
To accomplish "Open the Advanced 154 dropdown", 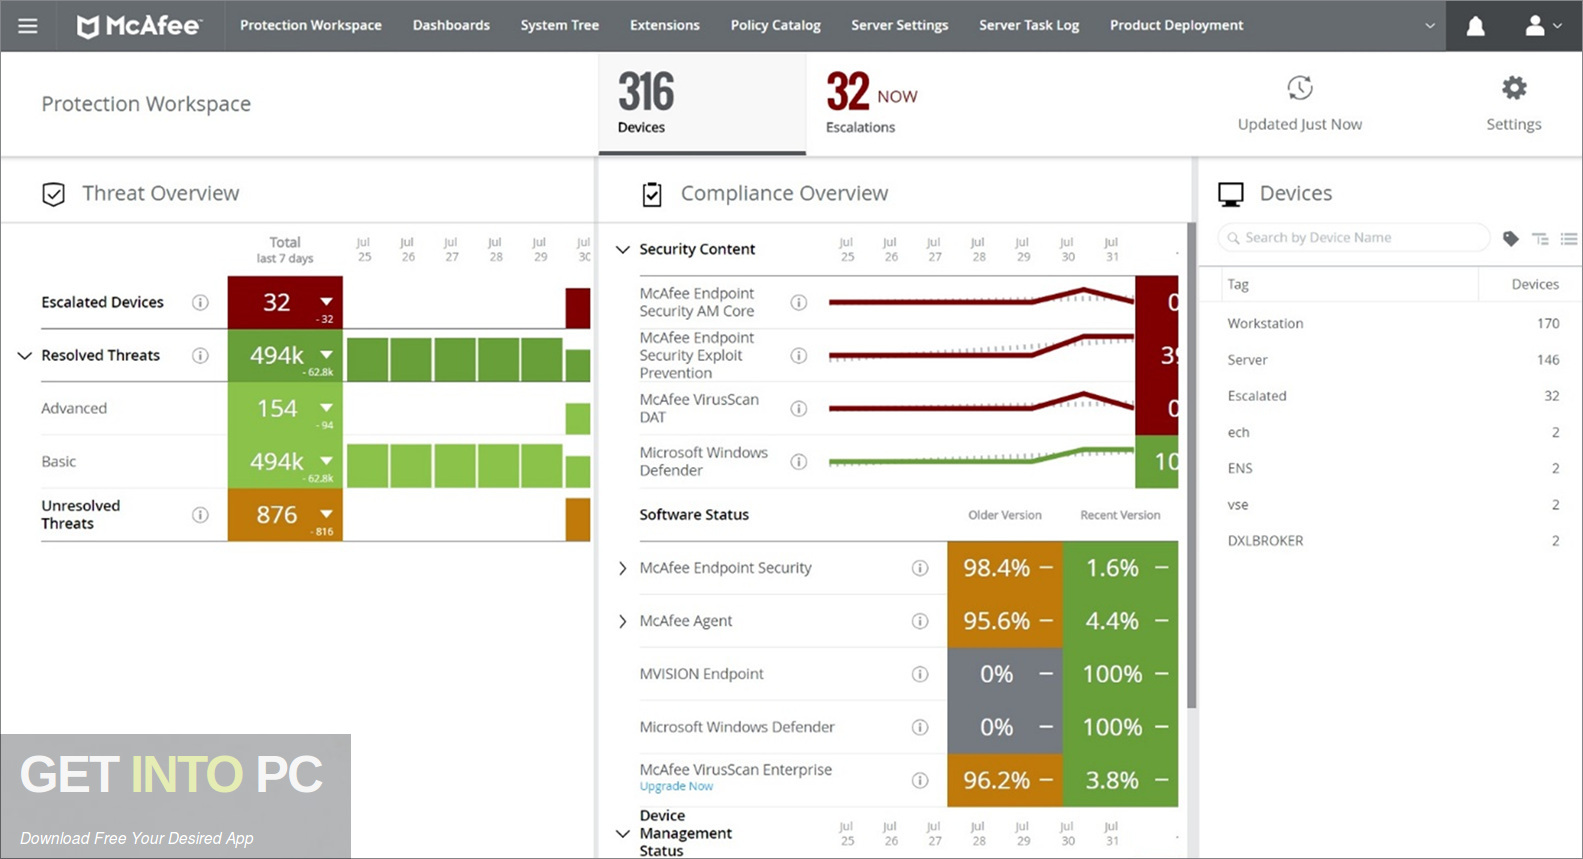I will pyautogui.click(x=326, y=407).
